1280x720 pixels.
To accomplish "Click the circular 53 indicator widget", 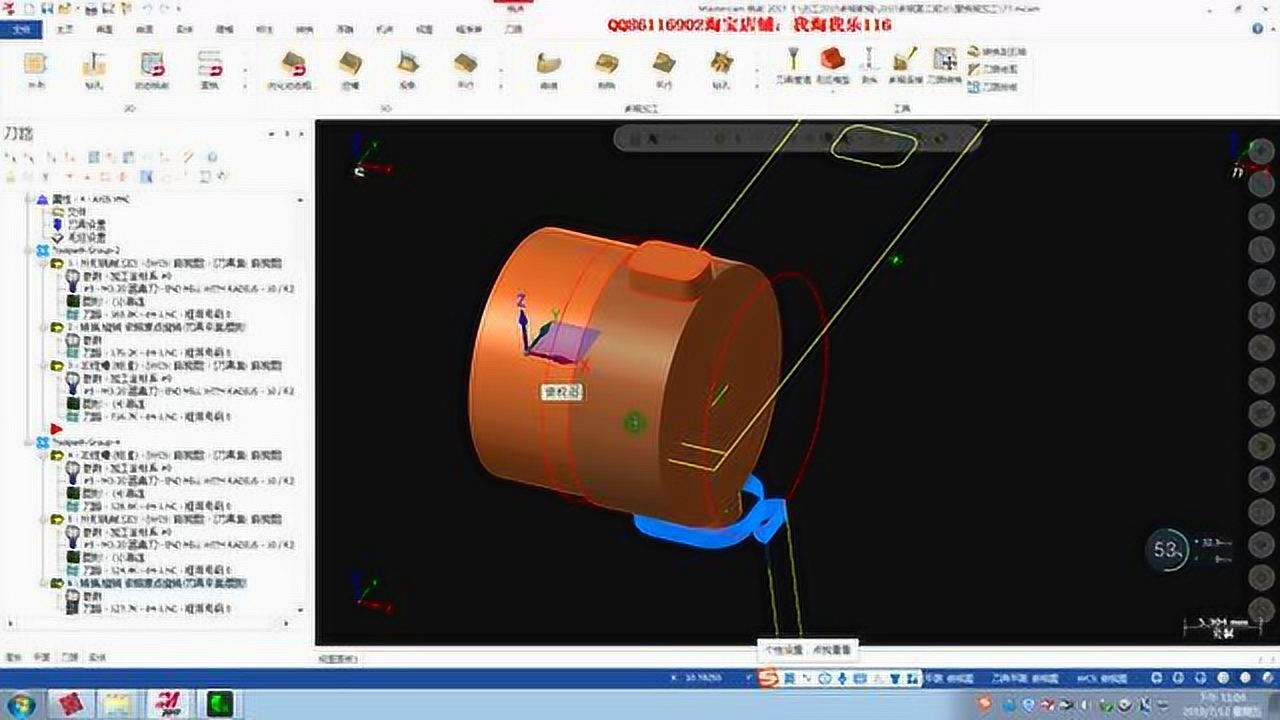I will click(x=1167, y=550).
